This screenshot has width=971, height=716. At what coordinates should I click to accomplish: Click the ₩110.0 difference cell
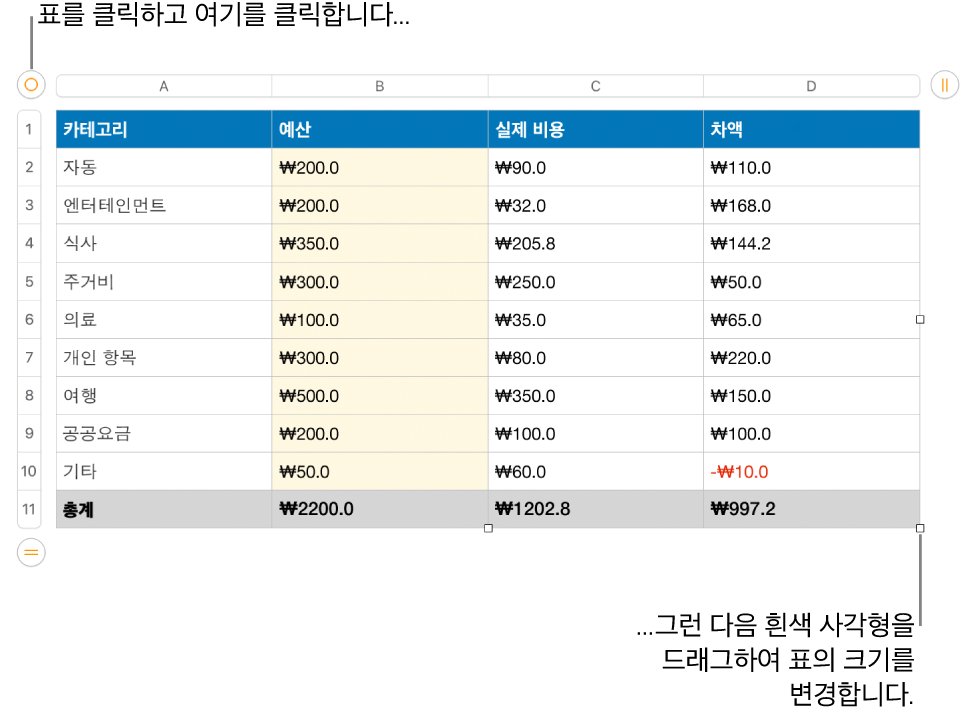click(811, 167)
